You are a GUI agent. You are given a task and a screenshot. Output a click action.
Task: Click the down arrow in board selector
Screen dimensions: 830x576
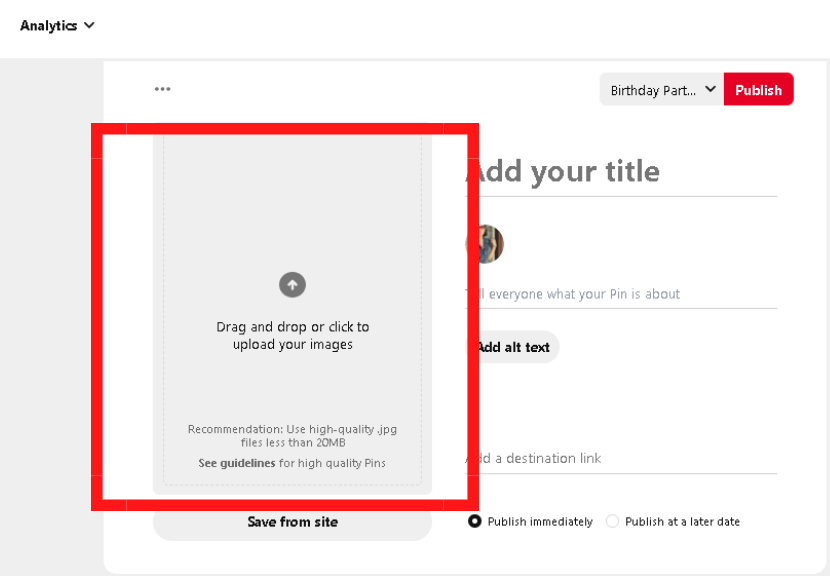pos(710,89)
